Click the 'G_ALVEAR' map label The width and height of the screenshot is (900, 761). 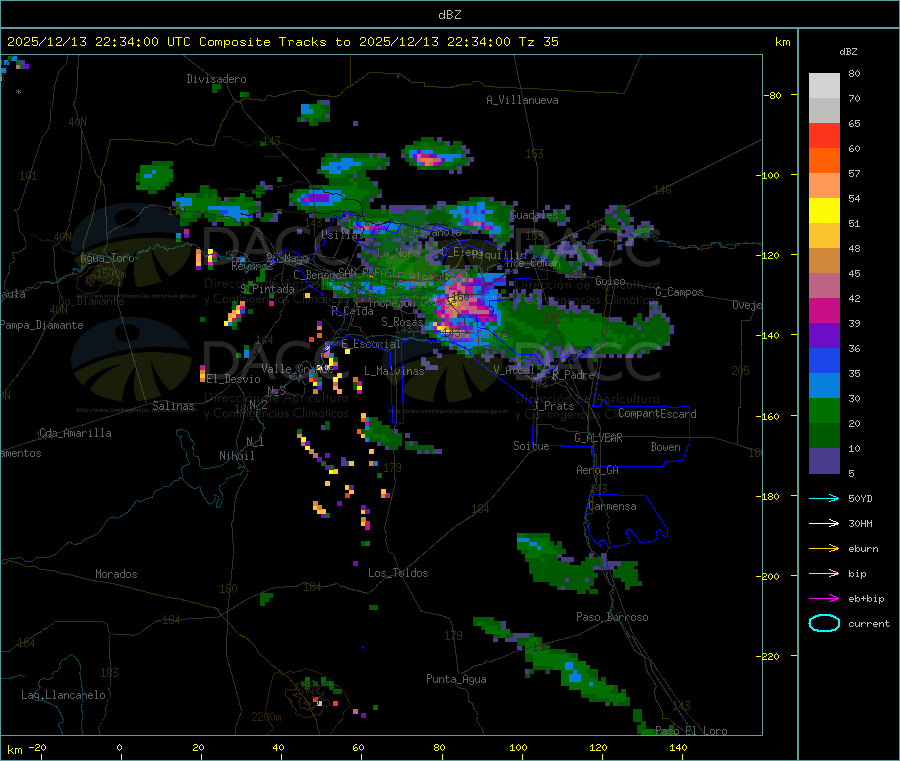click(598, 438)
